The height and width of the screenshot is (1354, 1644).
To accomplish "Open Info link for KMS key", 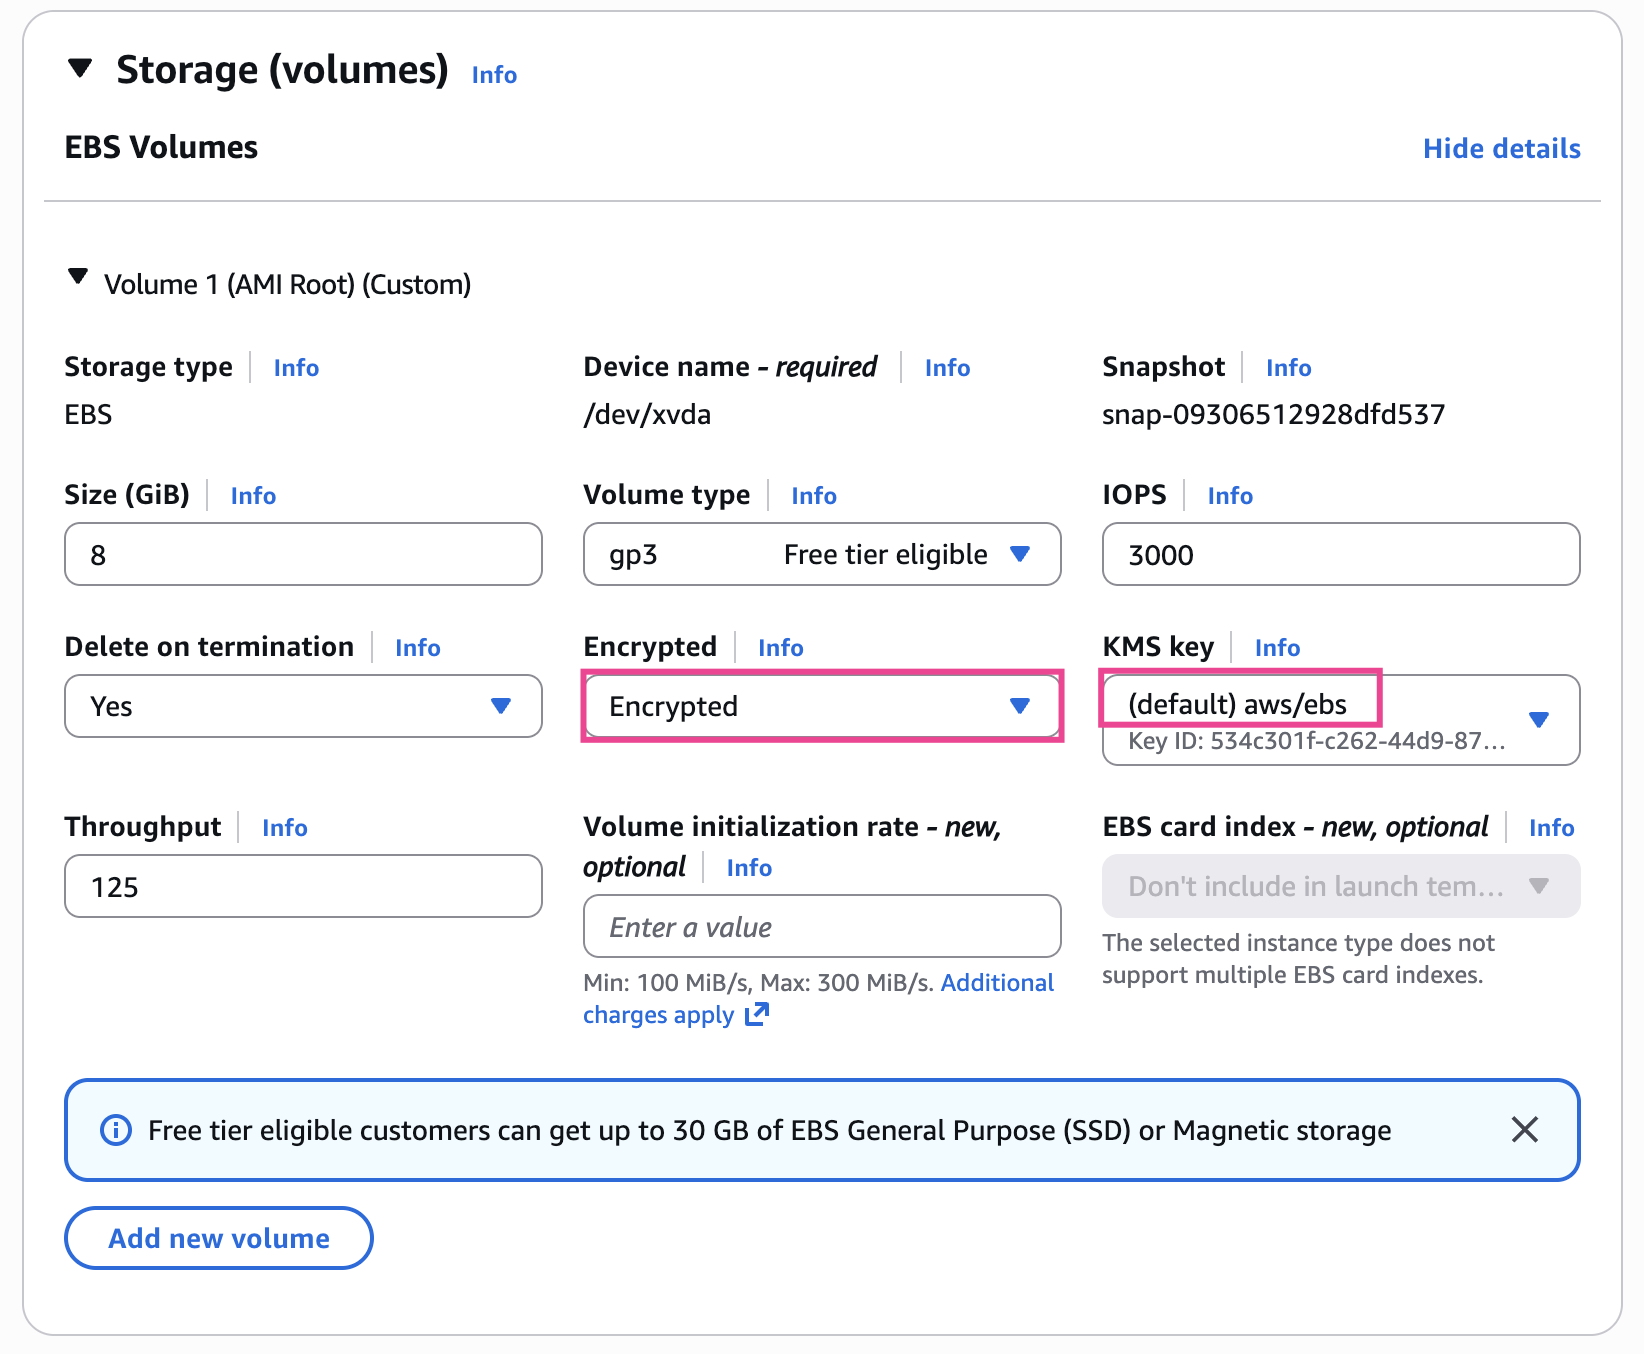I will tap(1277, 648).
